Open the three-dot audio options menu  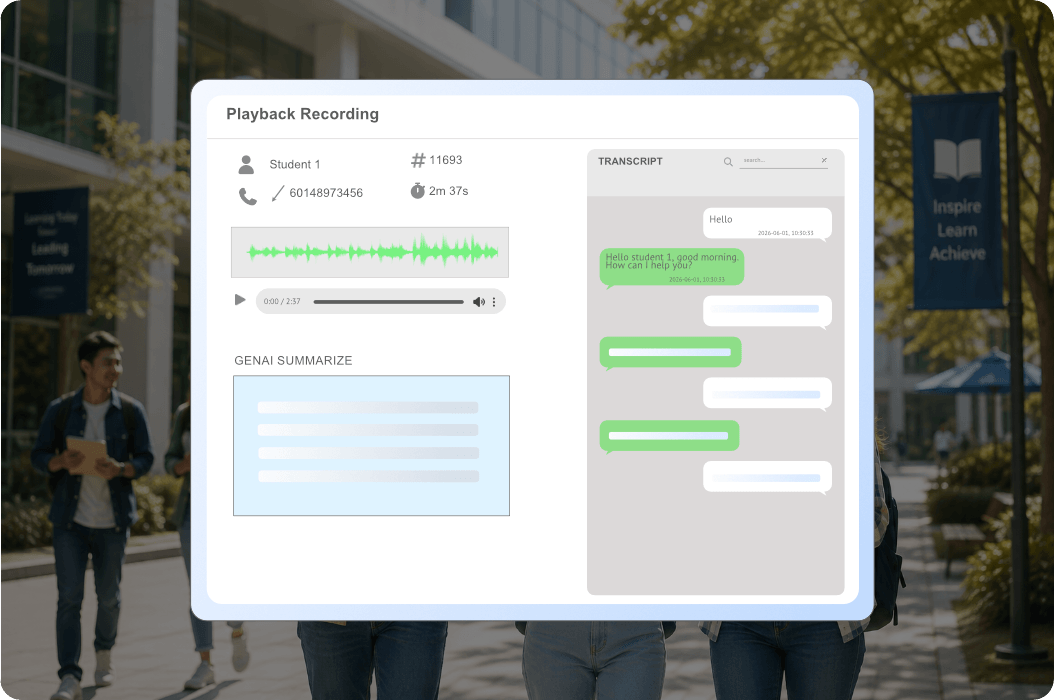click(x=494, y=302)
